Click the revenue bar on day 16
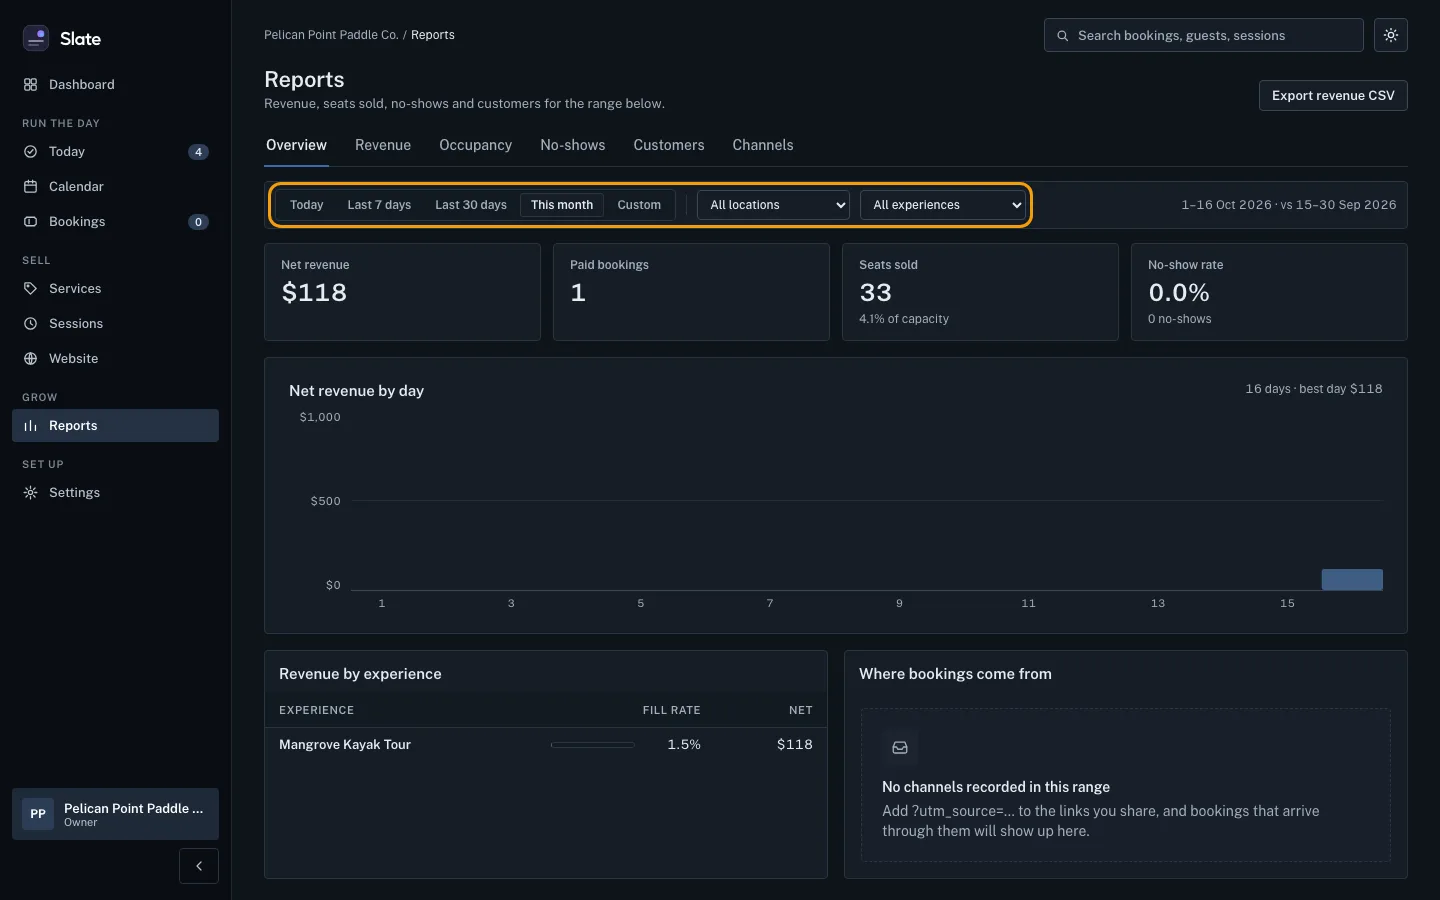 (1352, 580)
